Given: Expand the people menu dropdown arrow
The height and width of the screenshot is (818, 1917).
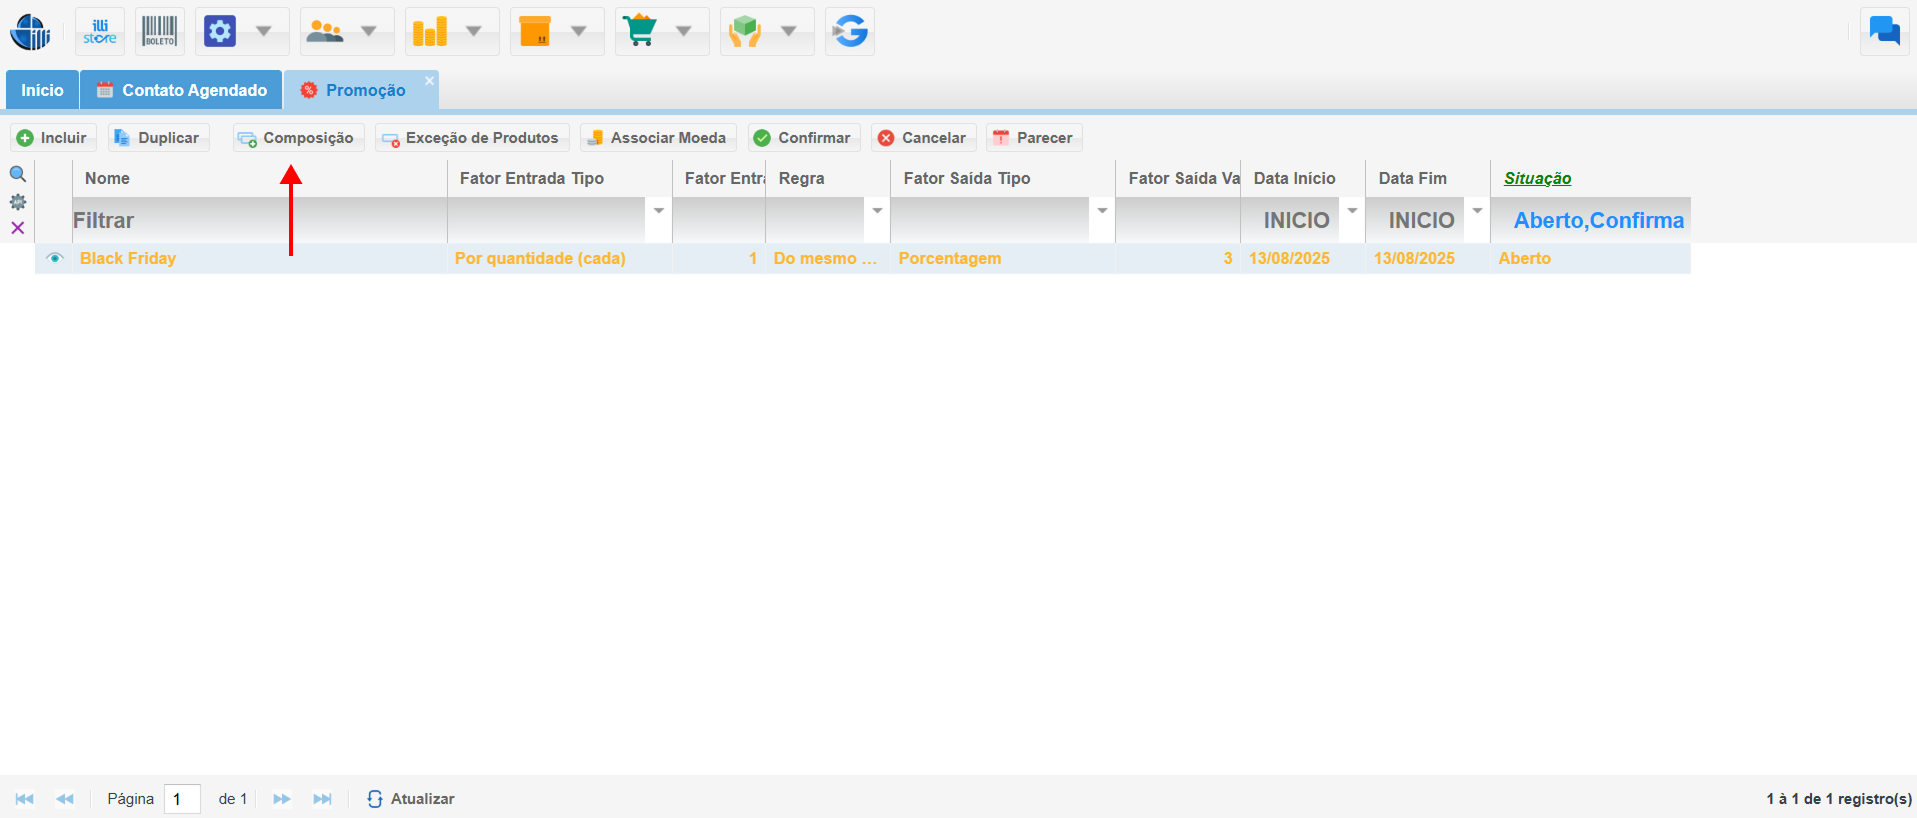Looking at the screenshot, I should coord(369,32).
